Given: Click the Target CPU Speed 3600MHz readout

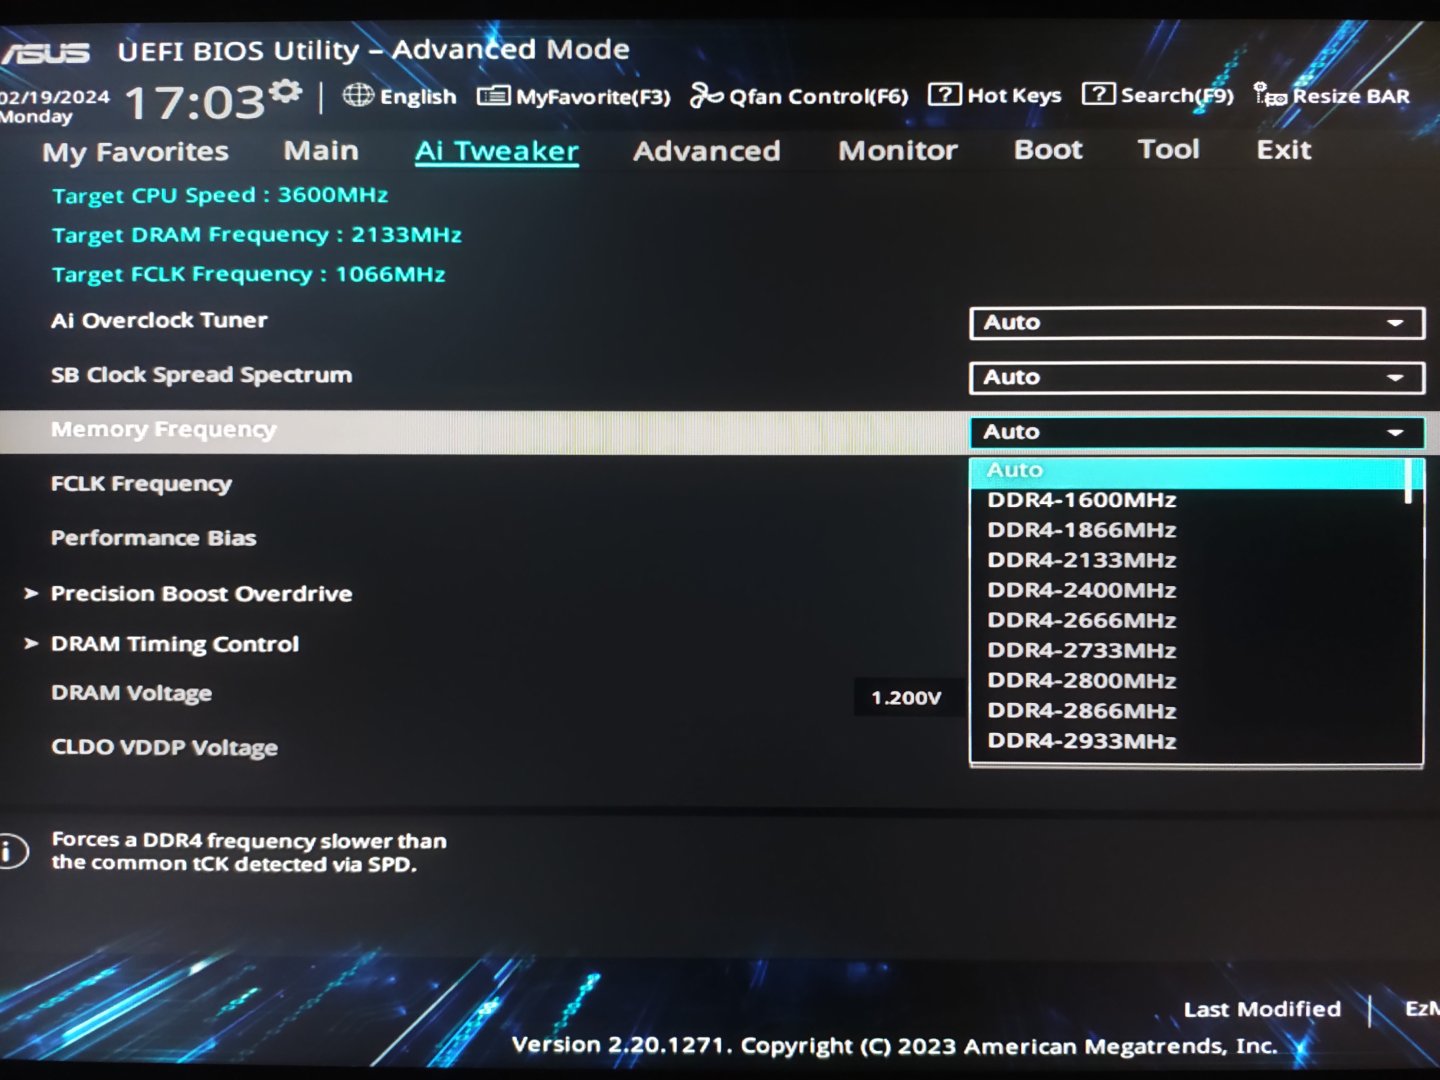Looking at the screenshot, I should pos(220,195).
